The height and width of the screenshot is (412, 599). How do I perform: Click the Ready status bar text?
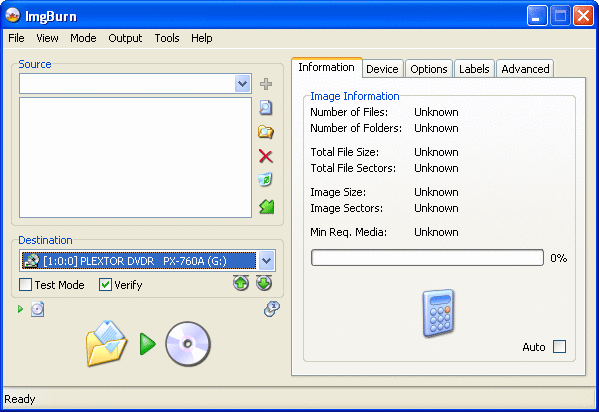[20, 399]
